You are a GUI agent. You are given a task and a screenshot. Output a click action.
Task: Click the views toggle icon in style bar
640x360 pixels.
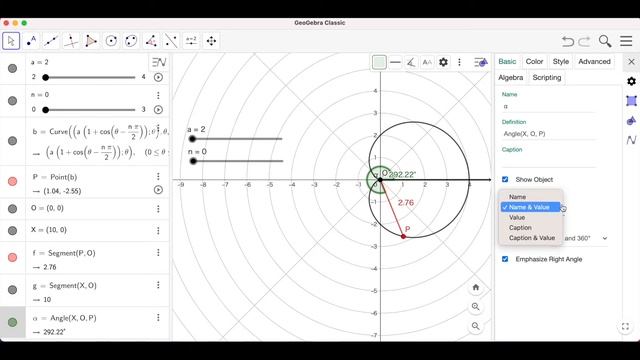tap(481, 62)
